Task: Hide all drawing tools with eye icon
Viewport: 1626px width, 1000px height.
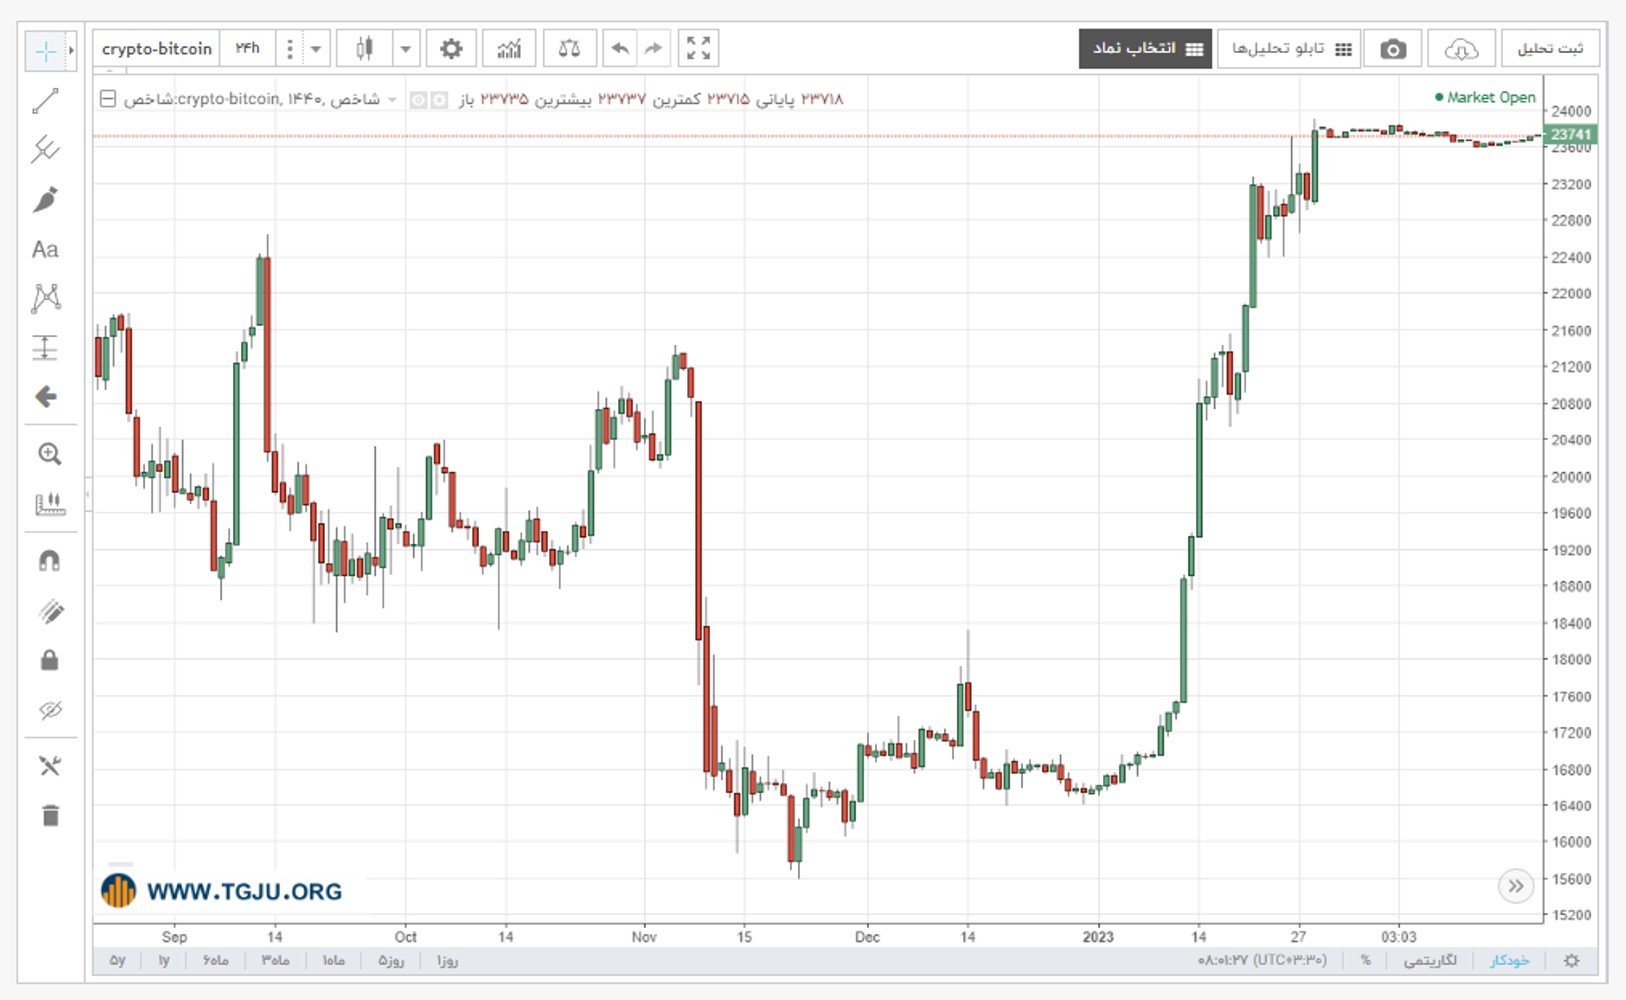Action: (50, 710)
